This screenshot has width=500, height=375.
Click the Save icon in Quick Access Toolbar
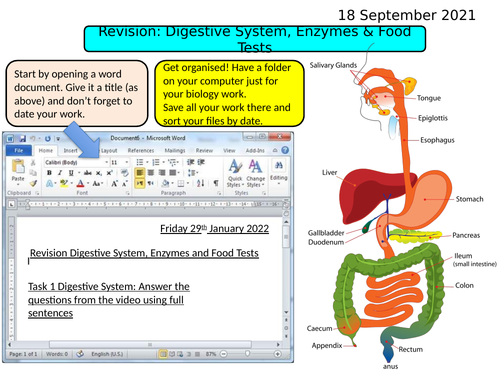pos(22,138)
